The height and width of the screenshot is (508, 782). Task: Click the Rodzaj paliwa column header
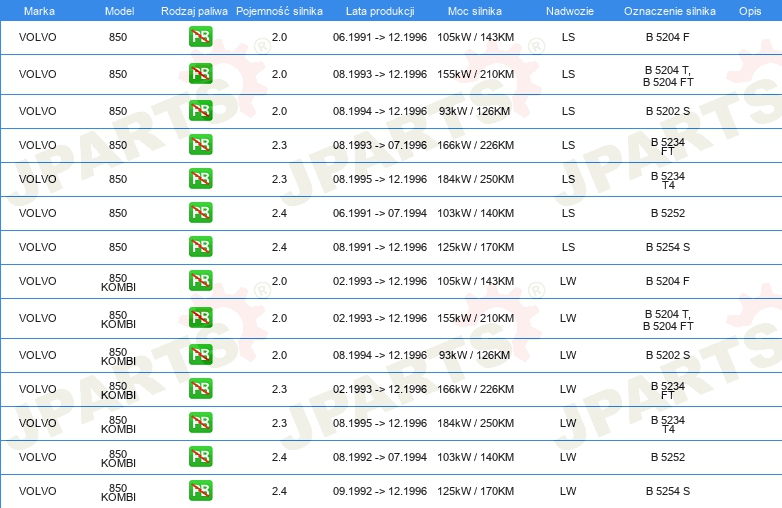[x=194, y=11]
